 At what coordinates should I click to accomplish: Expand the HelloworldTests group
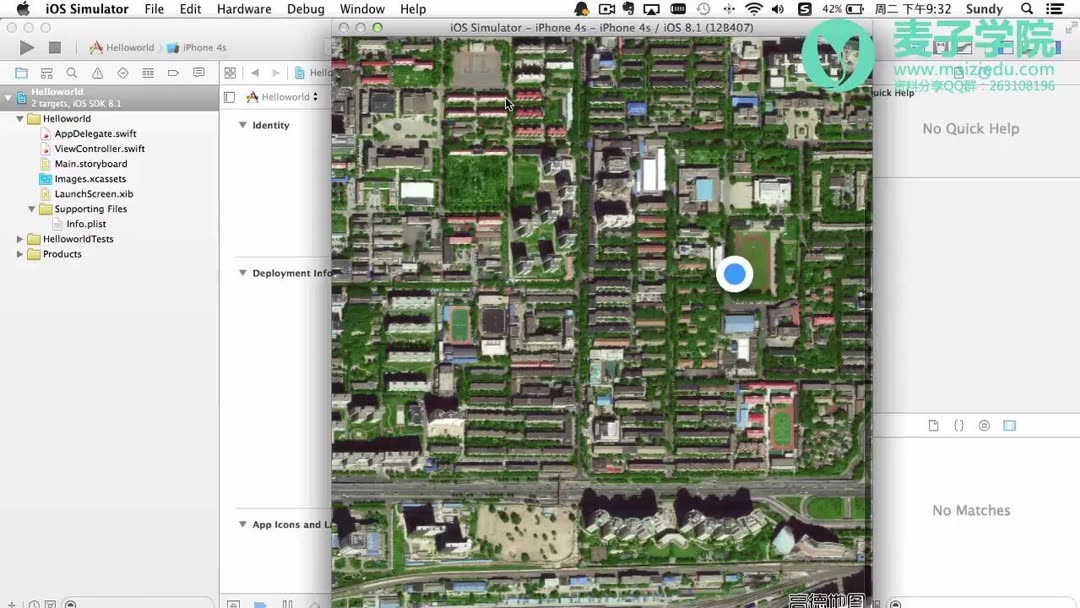click(x=19, y=238)
